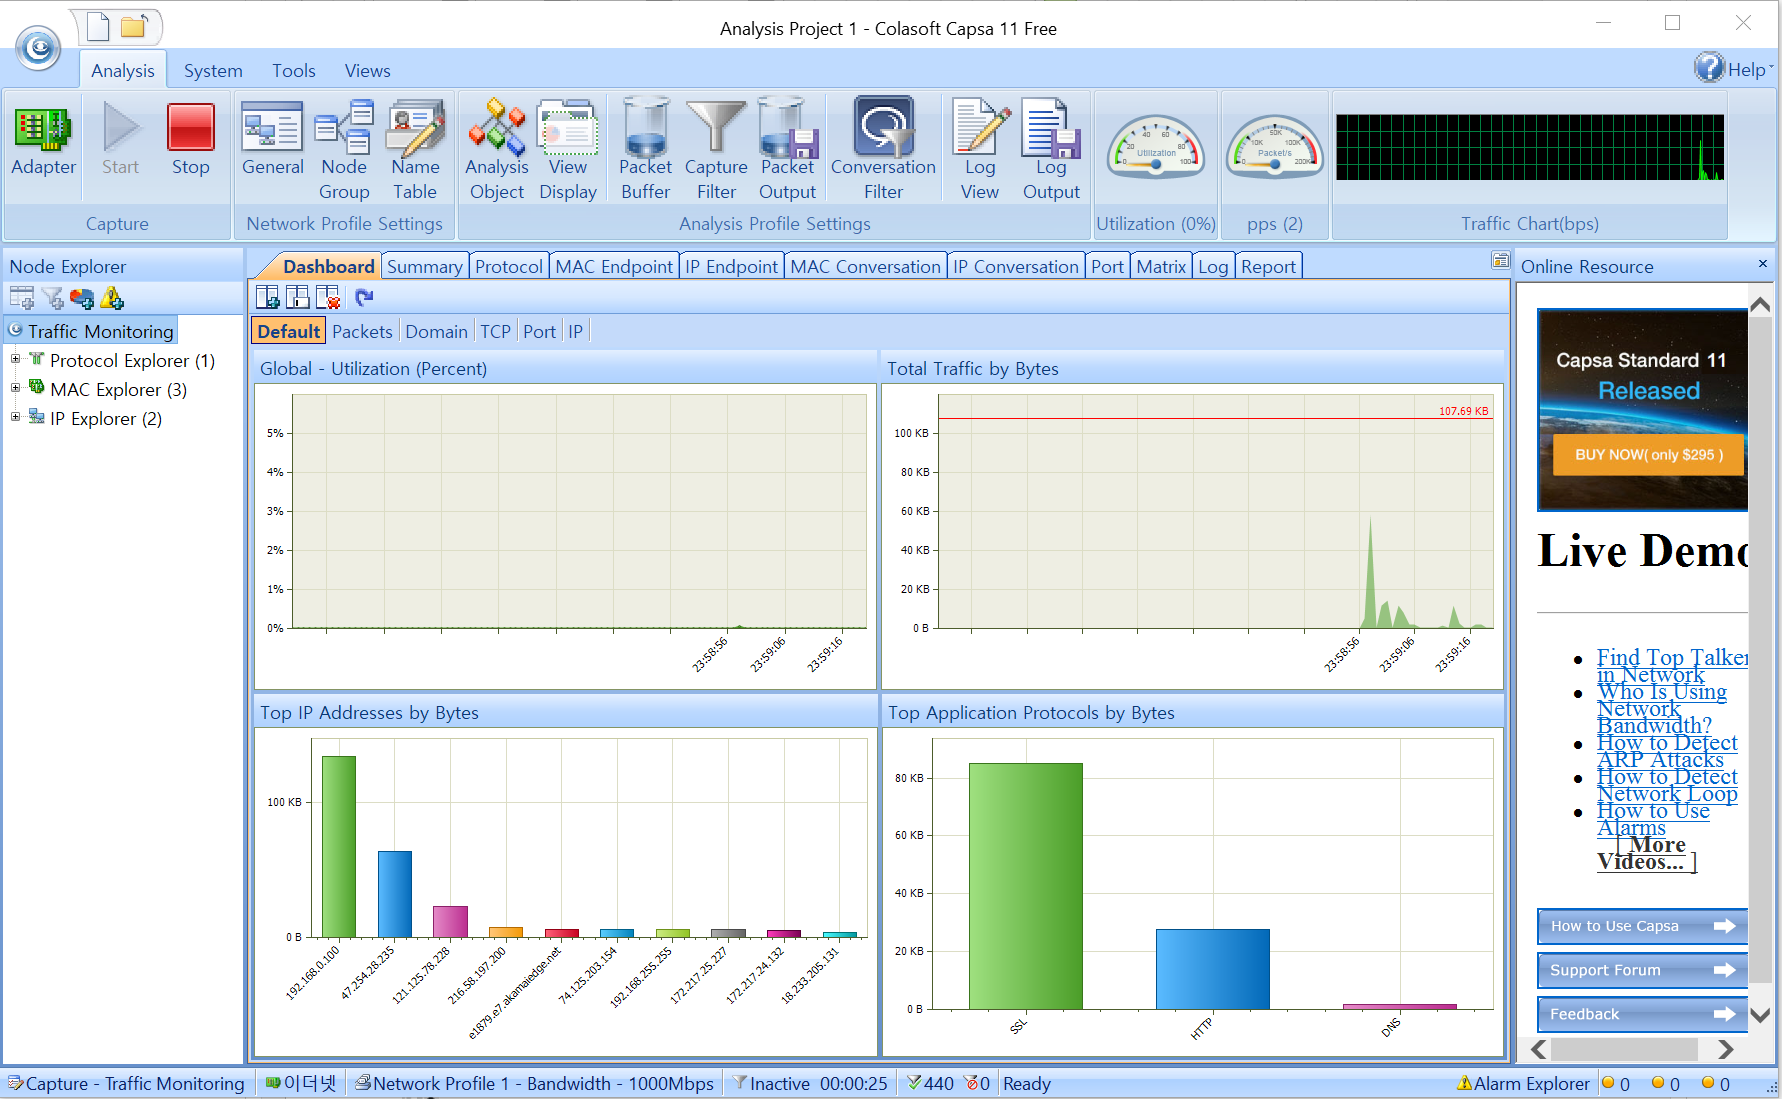Viewport: 1782px width, 1099px height.
Task: Open the Adapter settings icon
Action: point(43,140)
